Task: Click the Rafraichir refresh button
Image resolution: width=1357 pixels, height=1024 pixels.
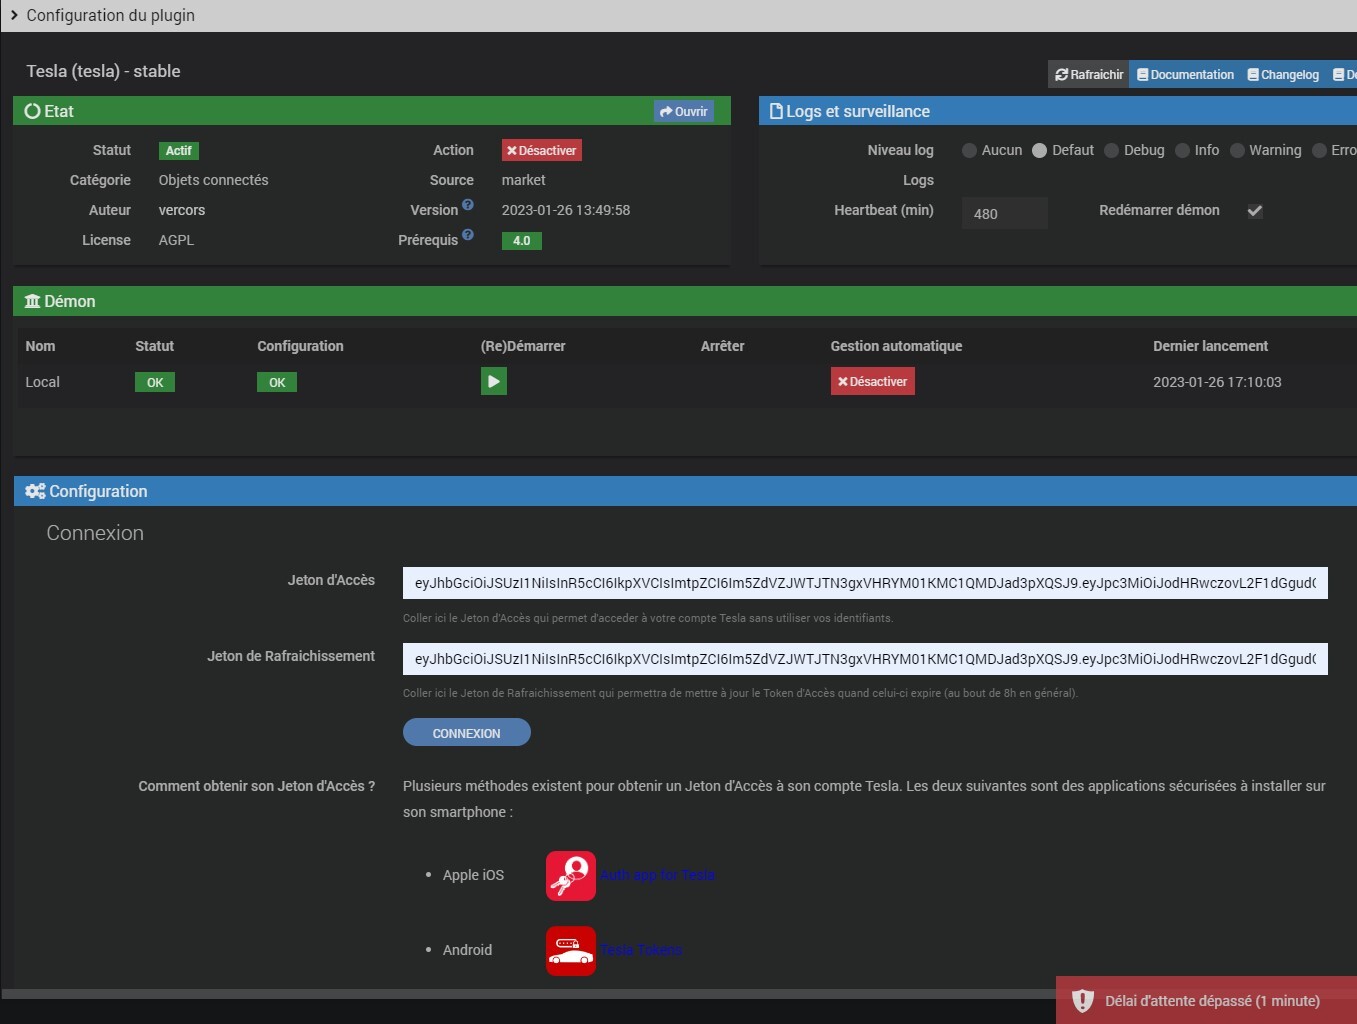Action: tap(1089, 75)
